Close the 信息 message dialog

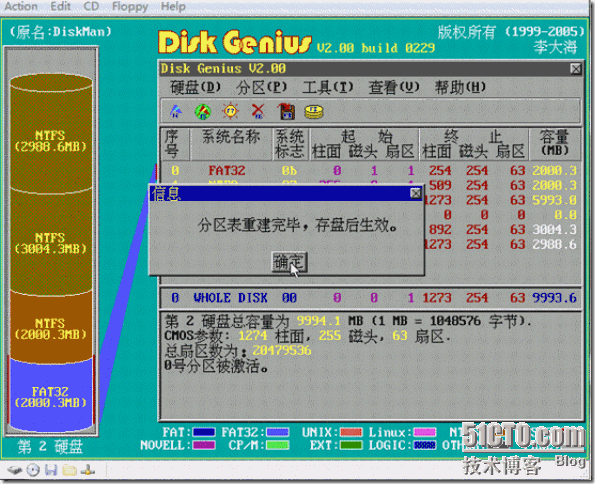(416, 194)
